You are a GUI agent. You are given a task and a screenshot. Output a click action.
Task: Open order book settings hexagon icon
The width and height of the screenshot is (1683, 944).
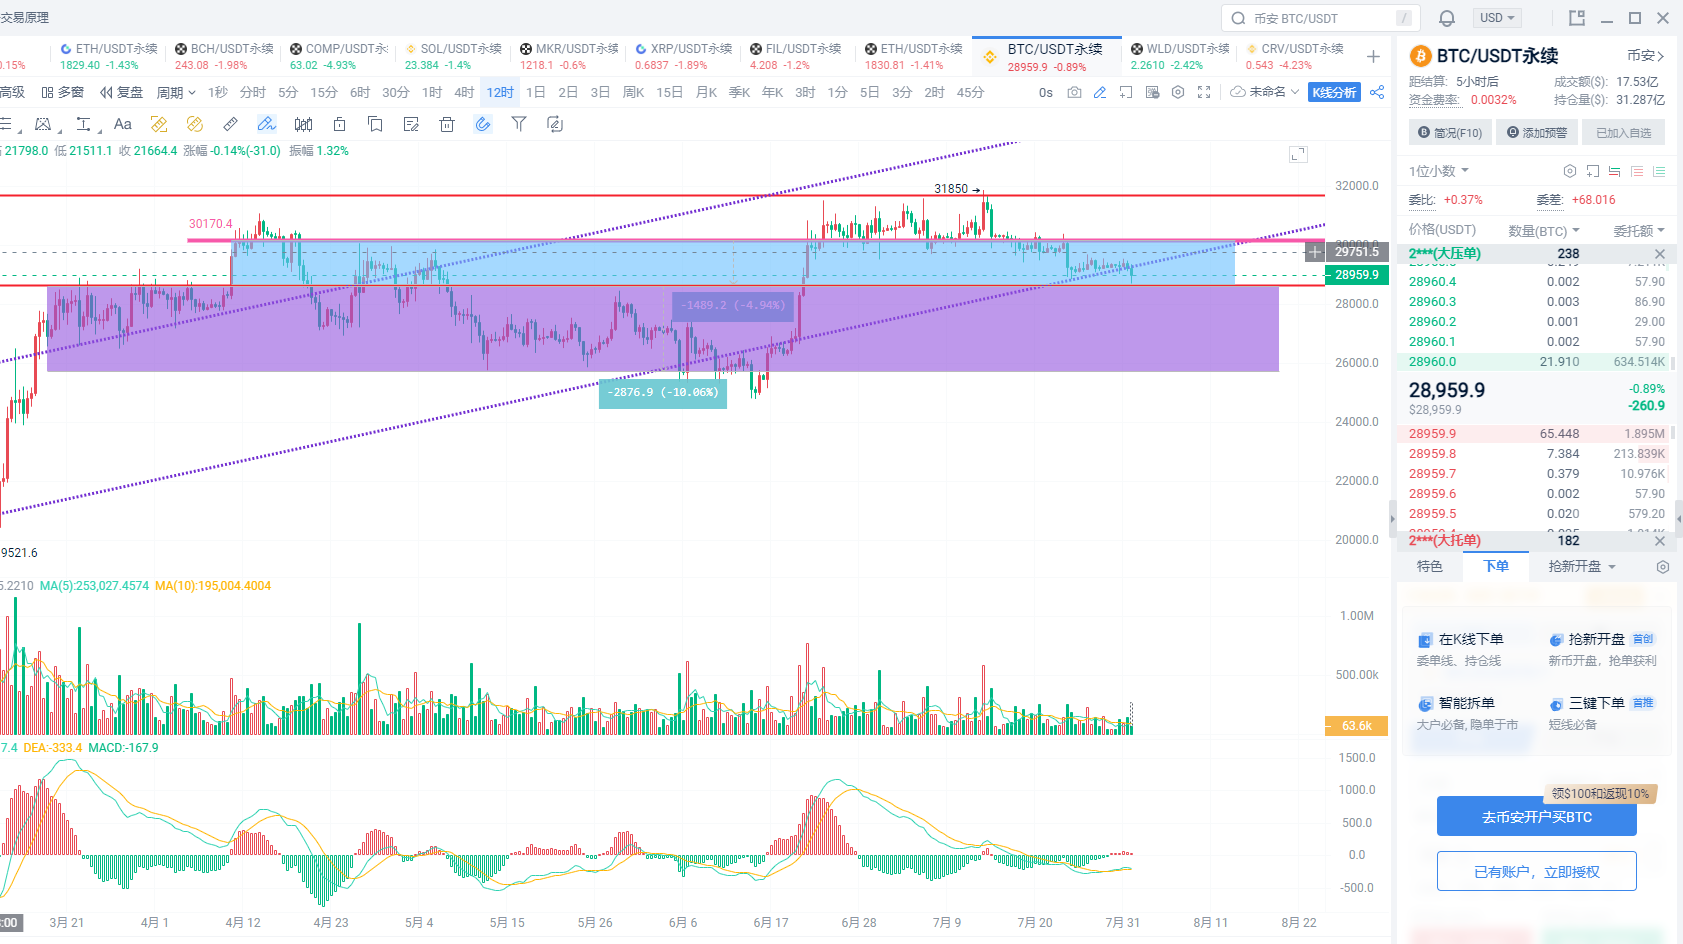coord(1570,171)
